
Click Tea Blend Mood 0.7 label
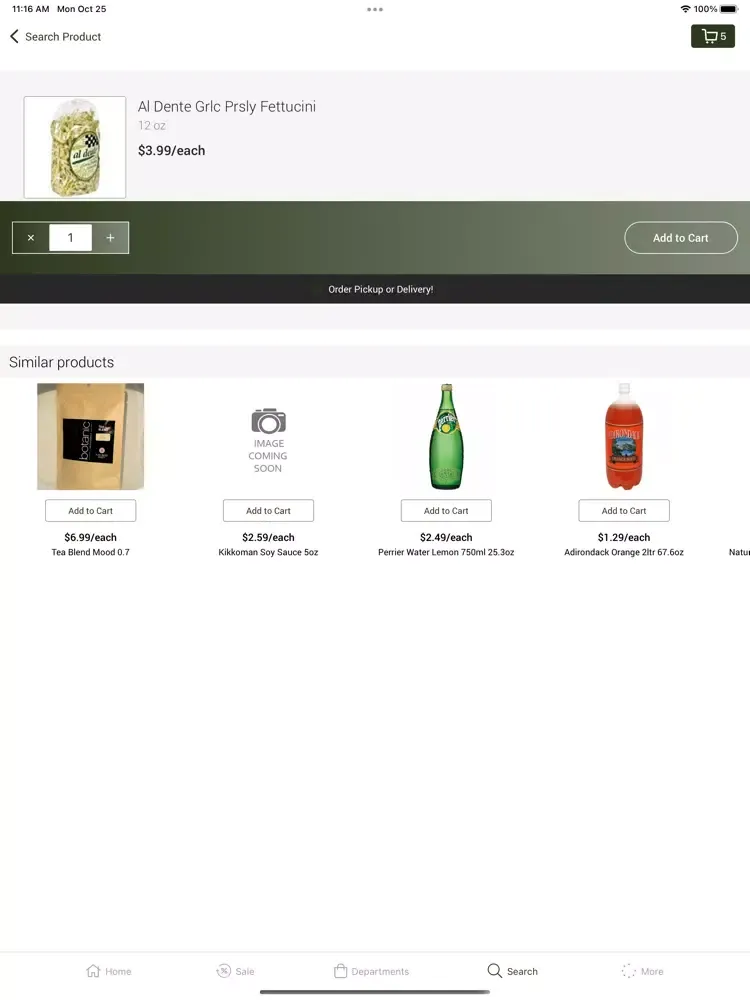[91, 552]
